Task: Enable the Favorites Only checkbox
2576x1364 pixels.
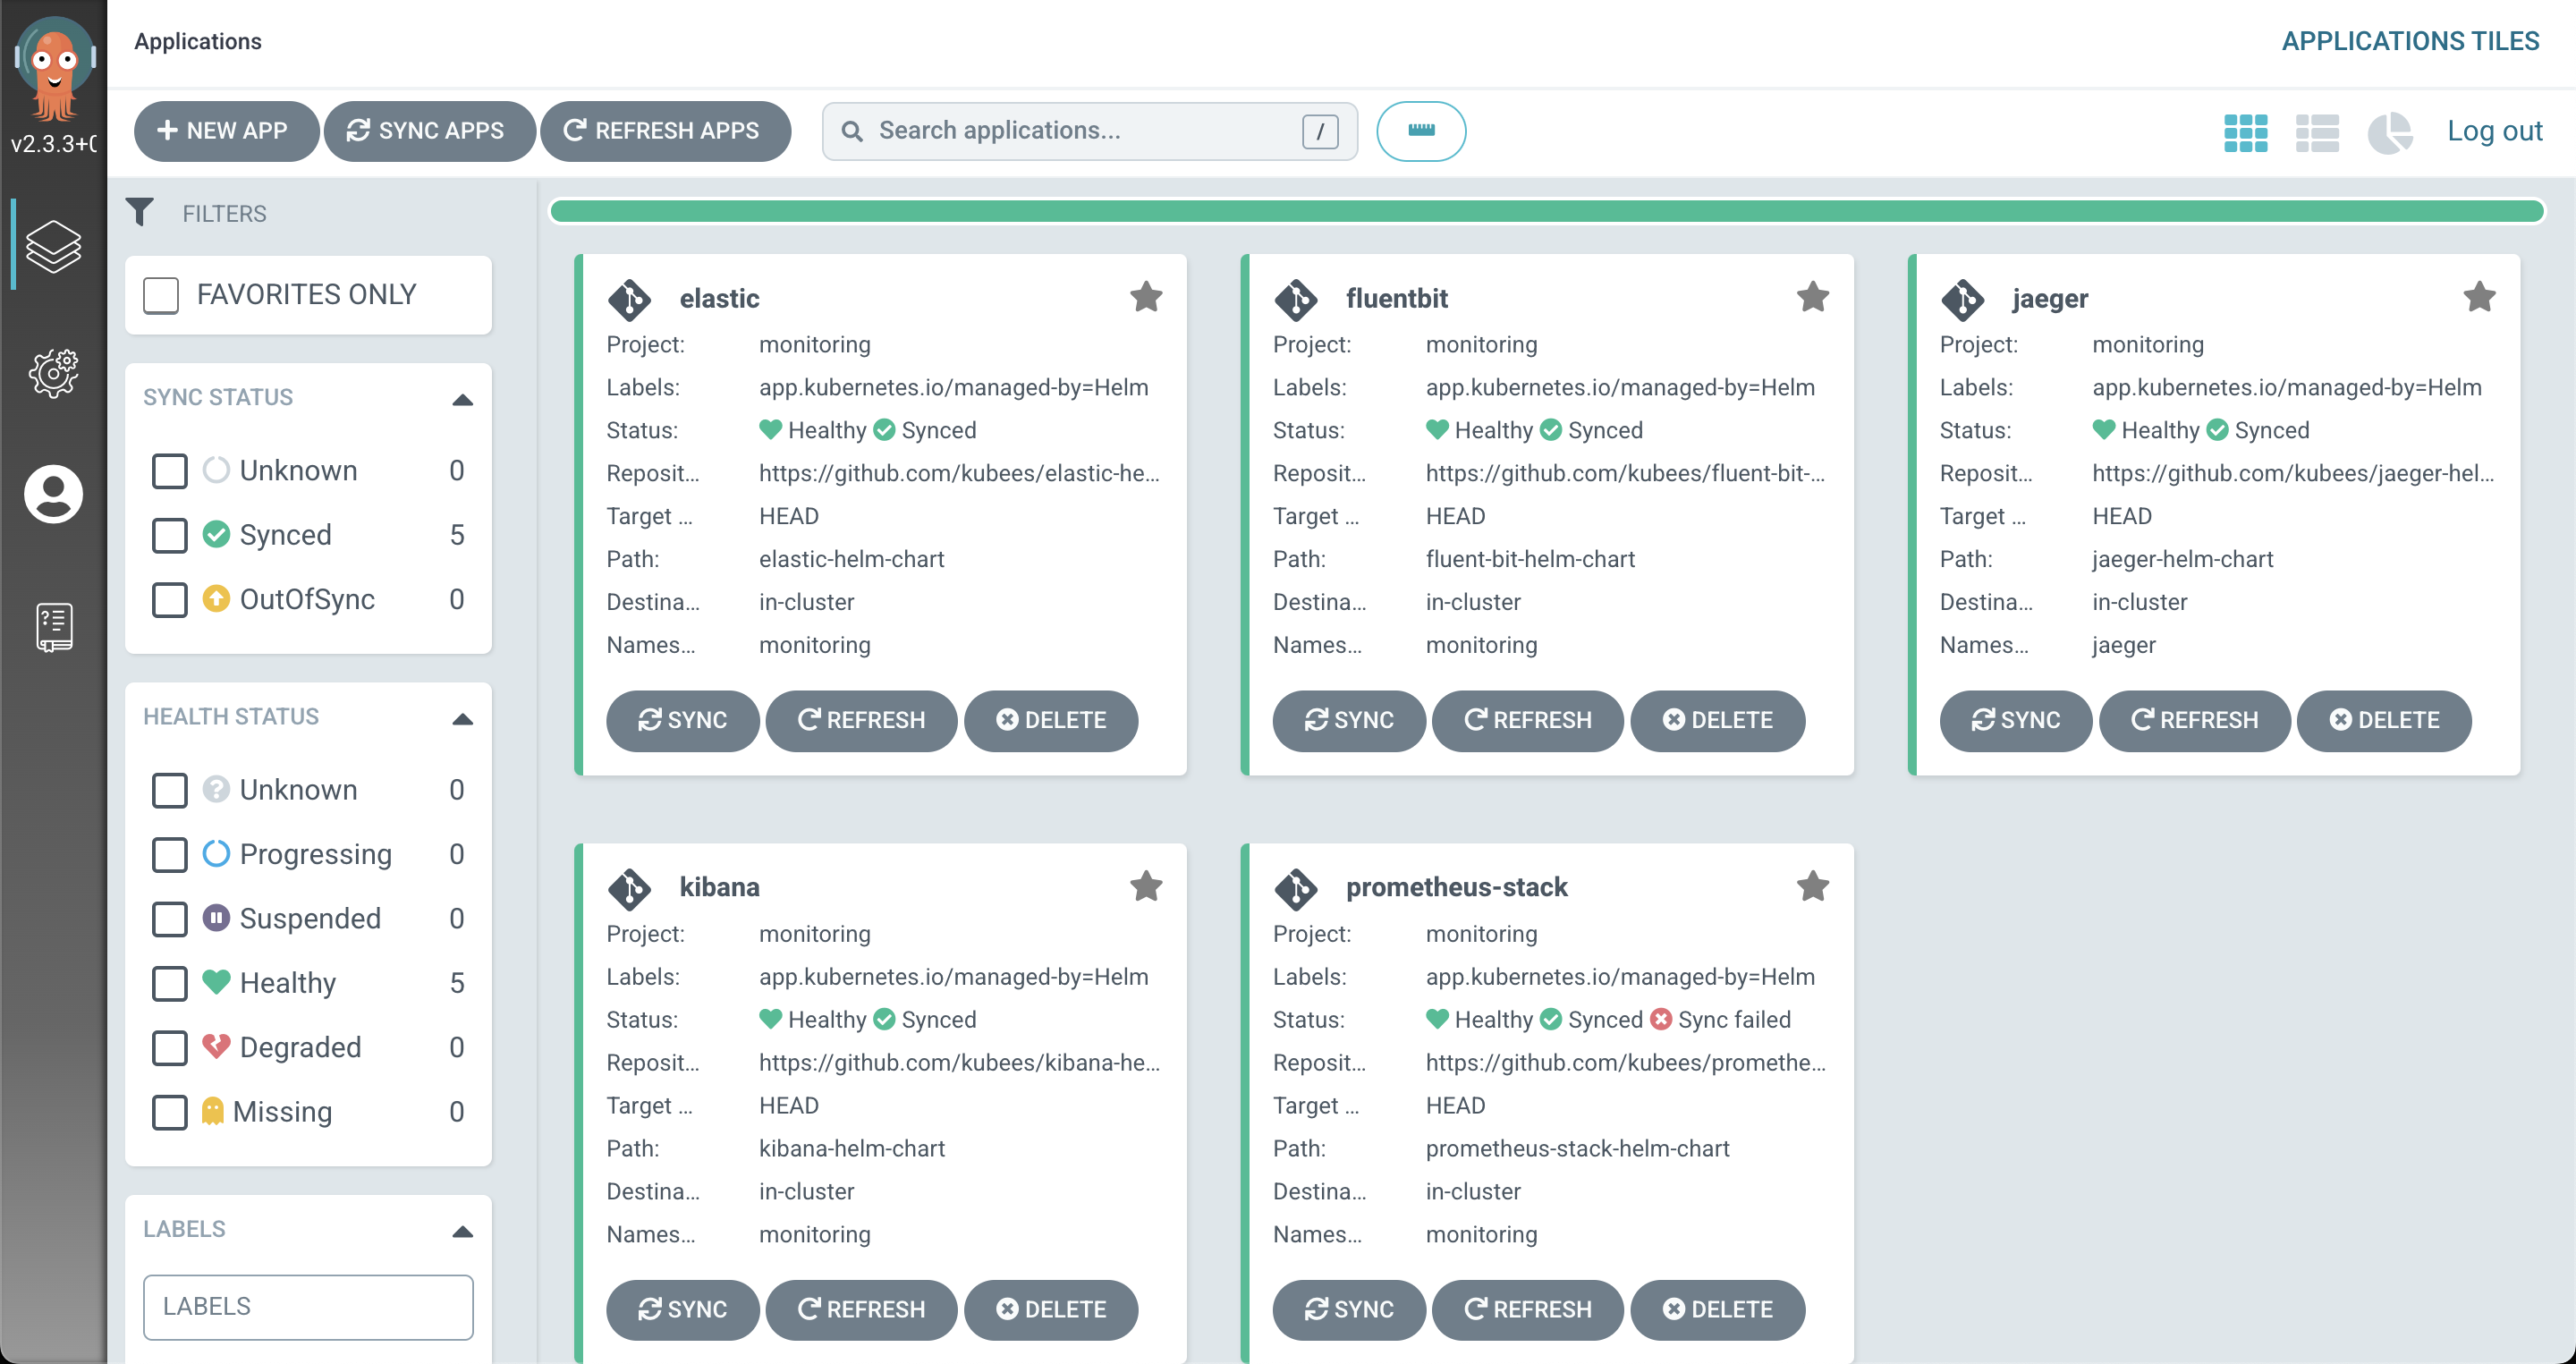Action: click(161, 295)
